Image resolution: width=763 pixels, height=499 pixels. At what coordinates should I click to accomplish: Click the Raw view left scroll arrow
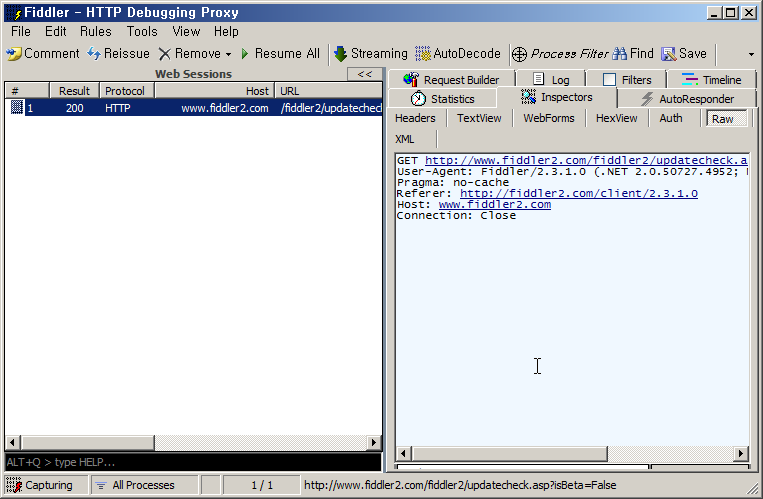pyautogui.click(x=403, y=454)
